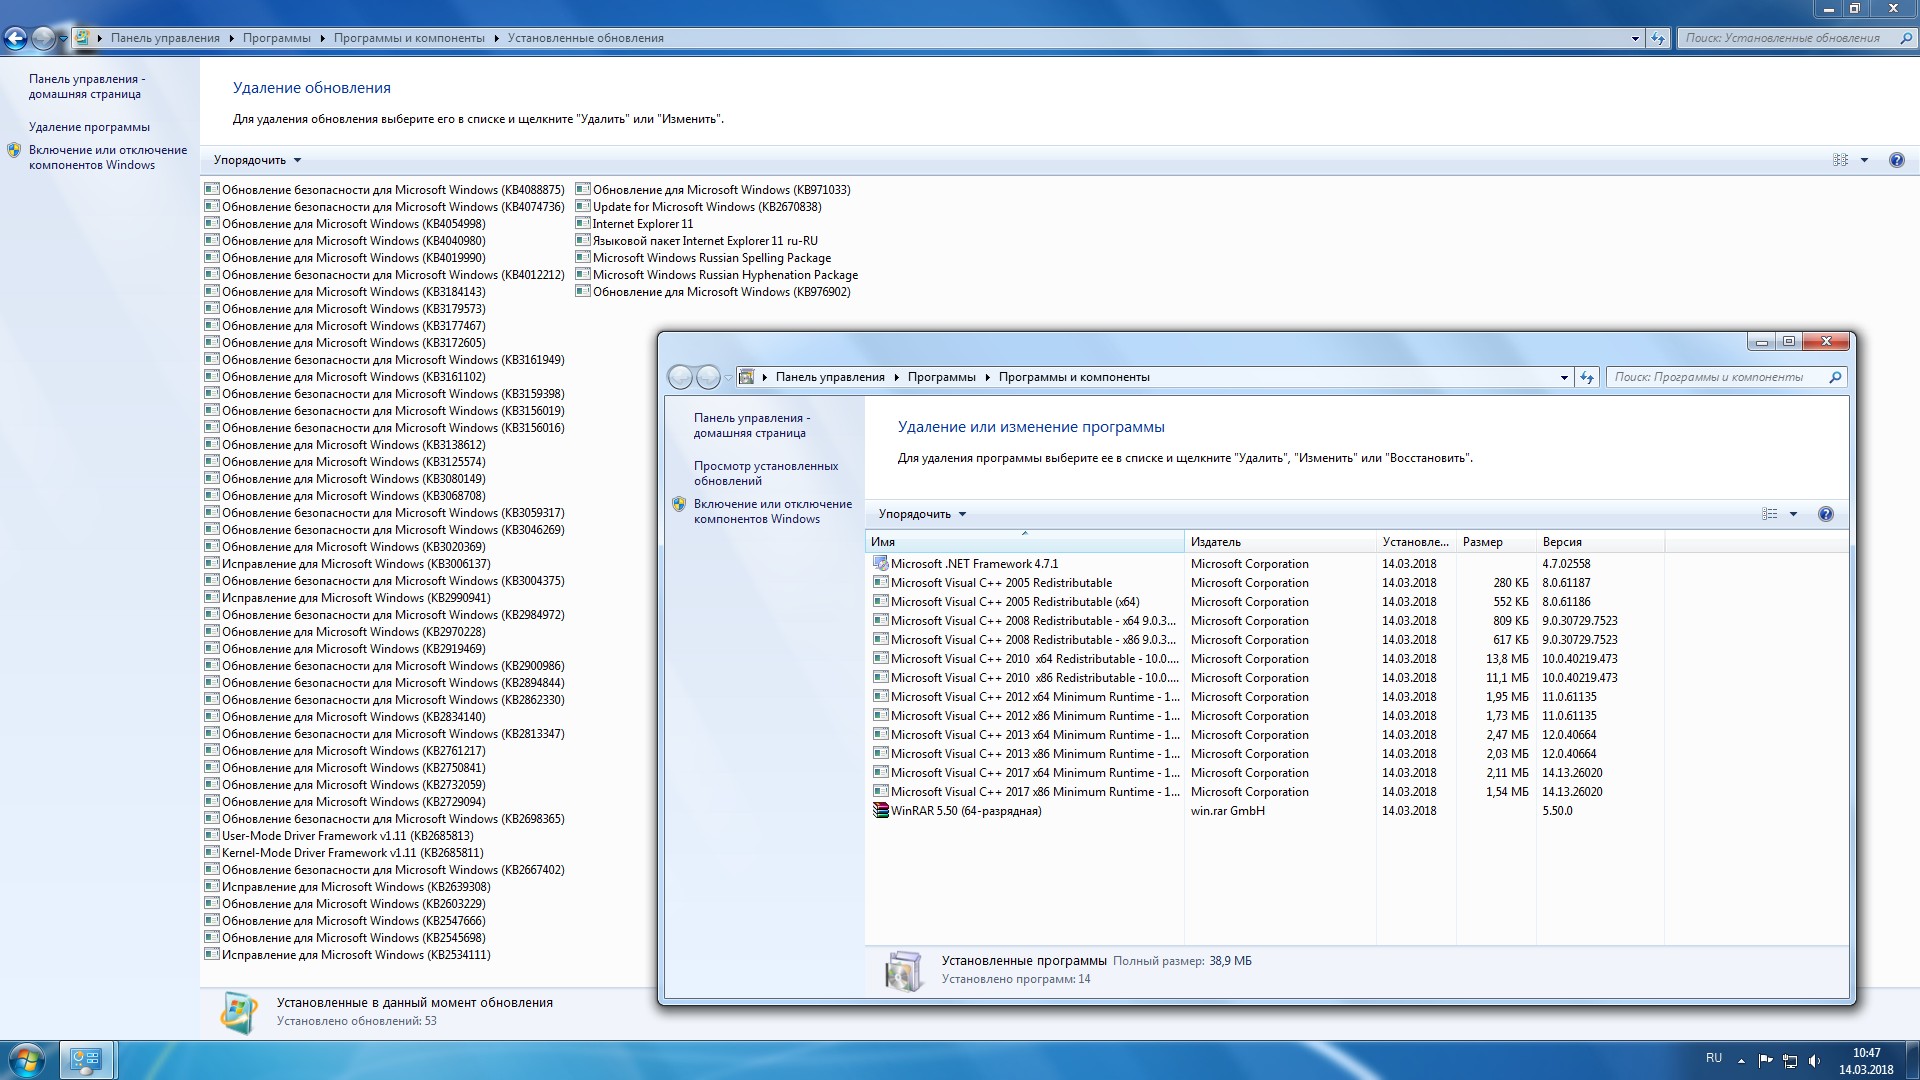Click help icon in Programs and Features window
The image size is (1920, 1080).
click(x=1825, y=514)
